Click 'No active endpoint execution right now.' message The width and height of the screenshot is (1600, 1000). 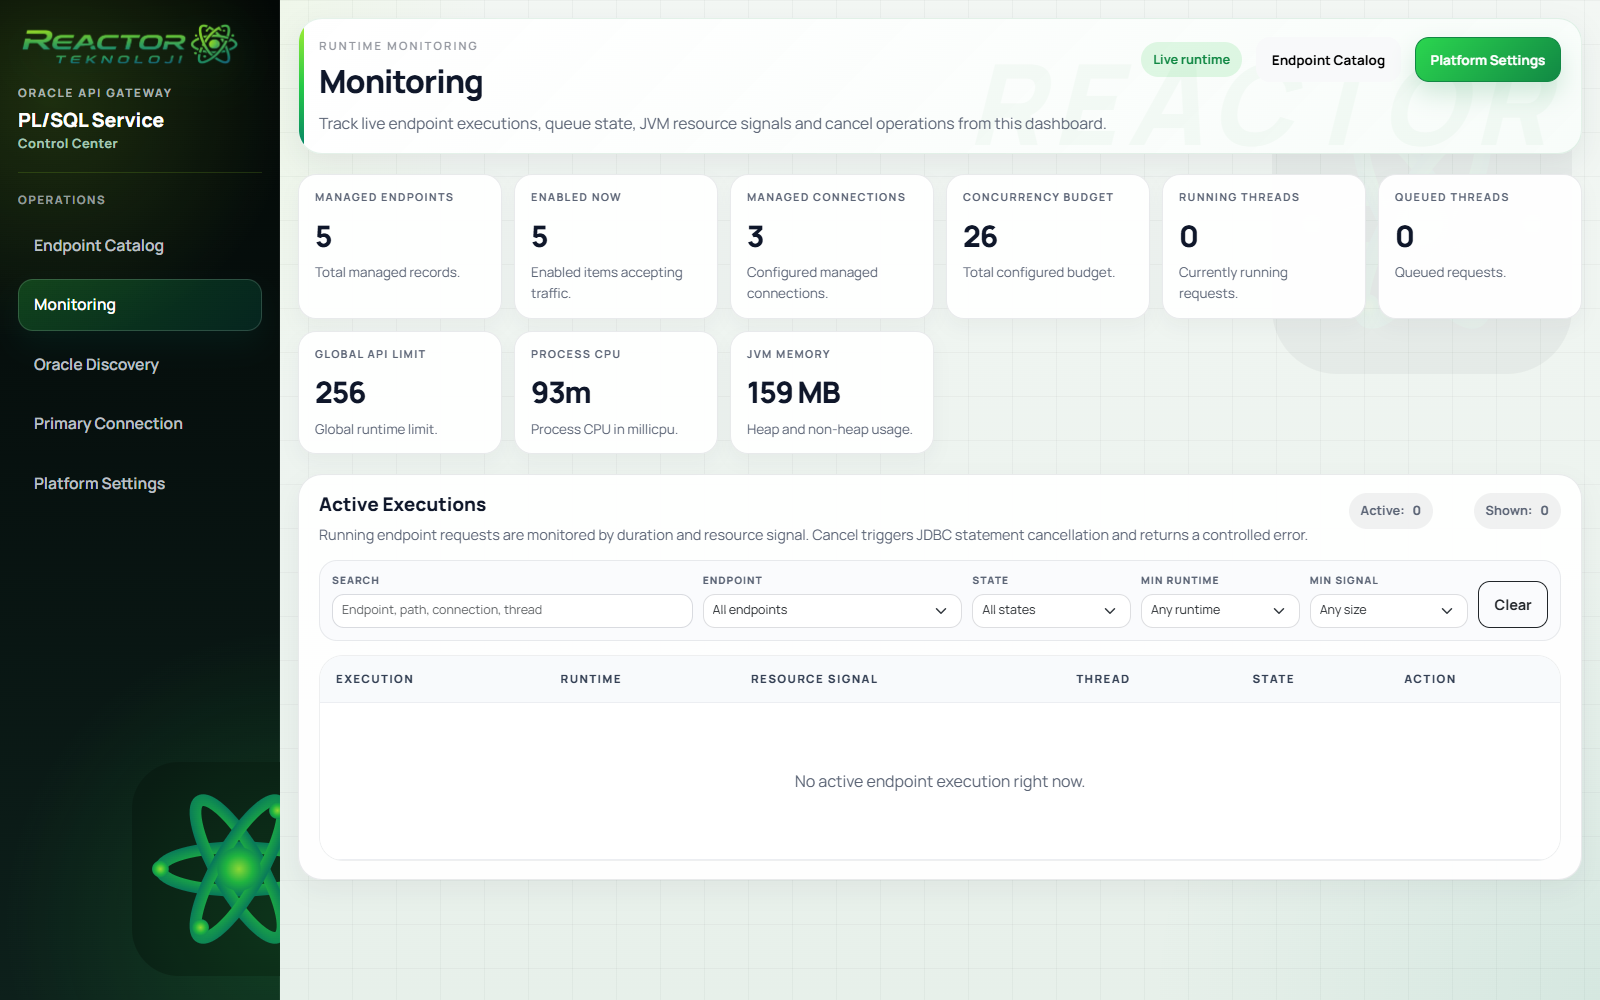tap(940, 782)
